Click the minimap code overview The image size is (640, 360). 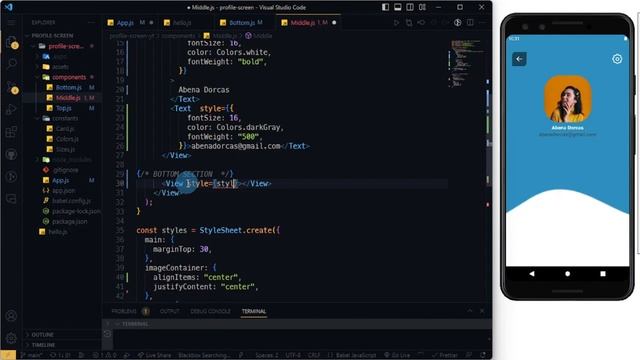pyautogui.click(x=466, y=63)
